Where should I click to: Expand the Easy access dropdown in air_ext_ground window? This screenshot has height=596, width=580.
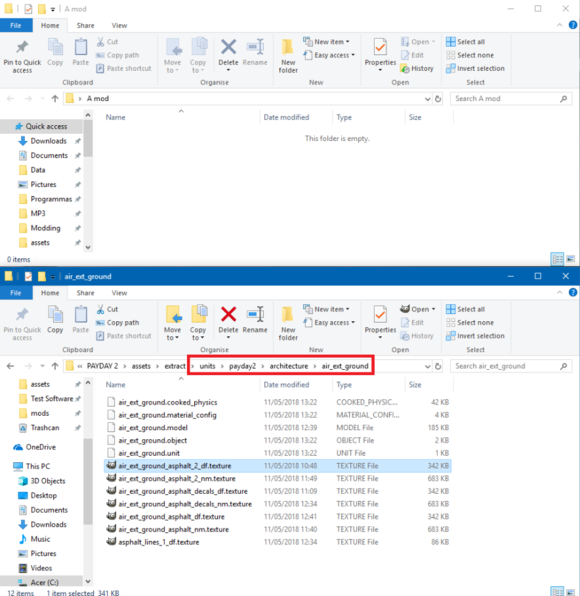[x=329, y=323]
